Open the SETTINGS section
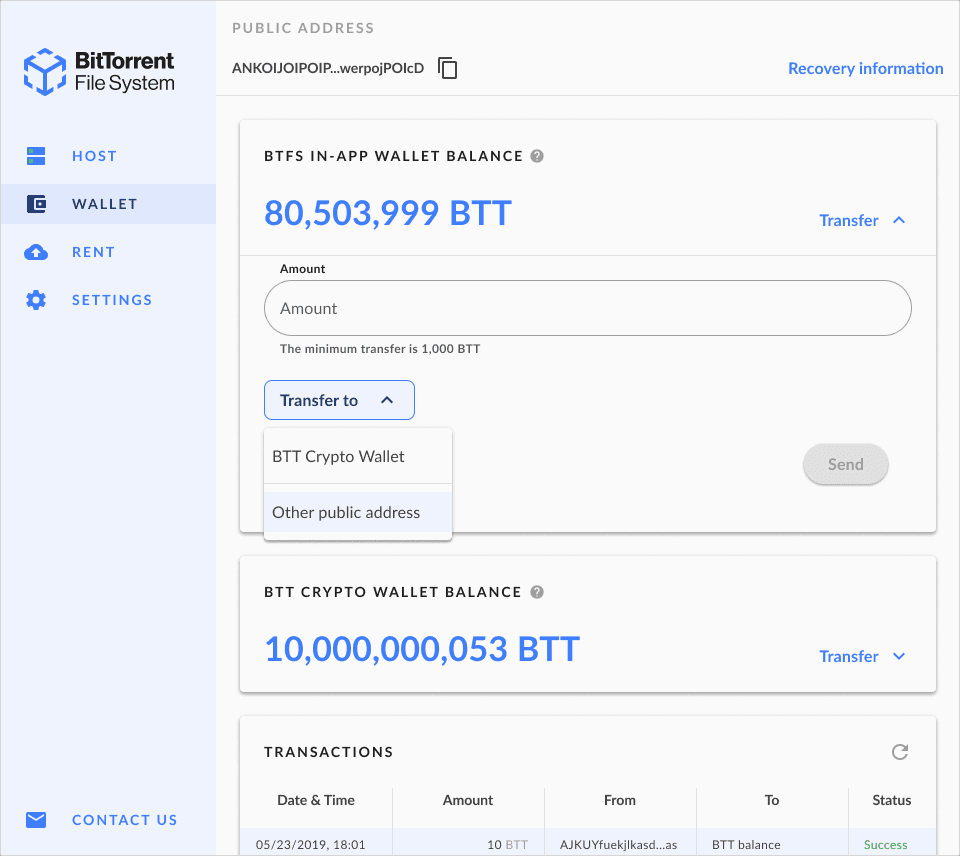Viewport: 960px width, 856px height. [x=112, y=300]
